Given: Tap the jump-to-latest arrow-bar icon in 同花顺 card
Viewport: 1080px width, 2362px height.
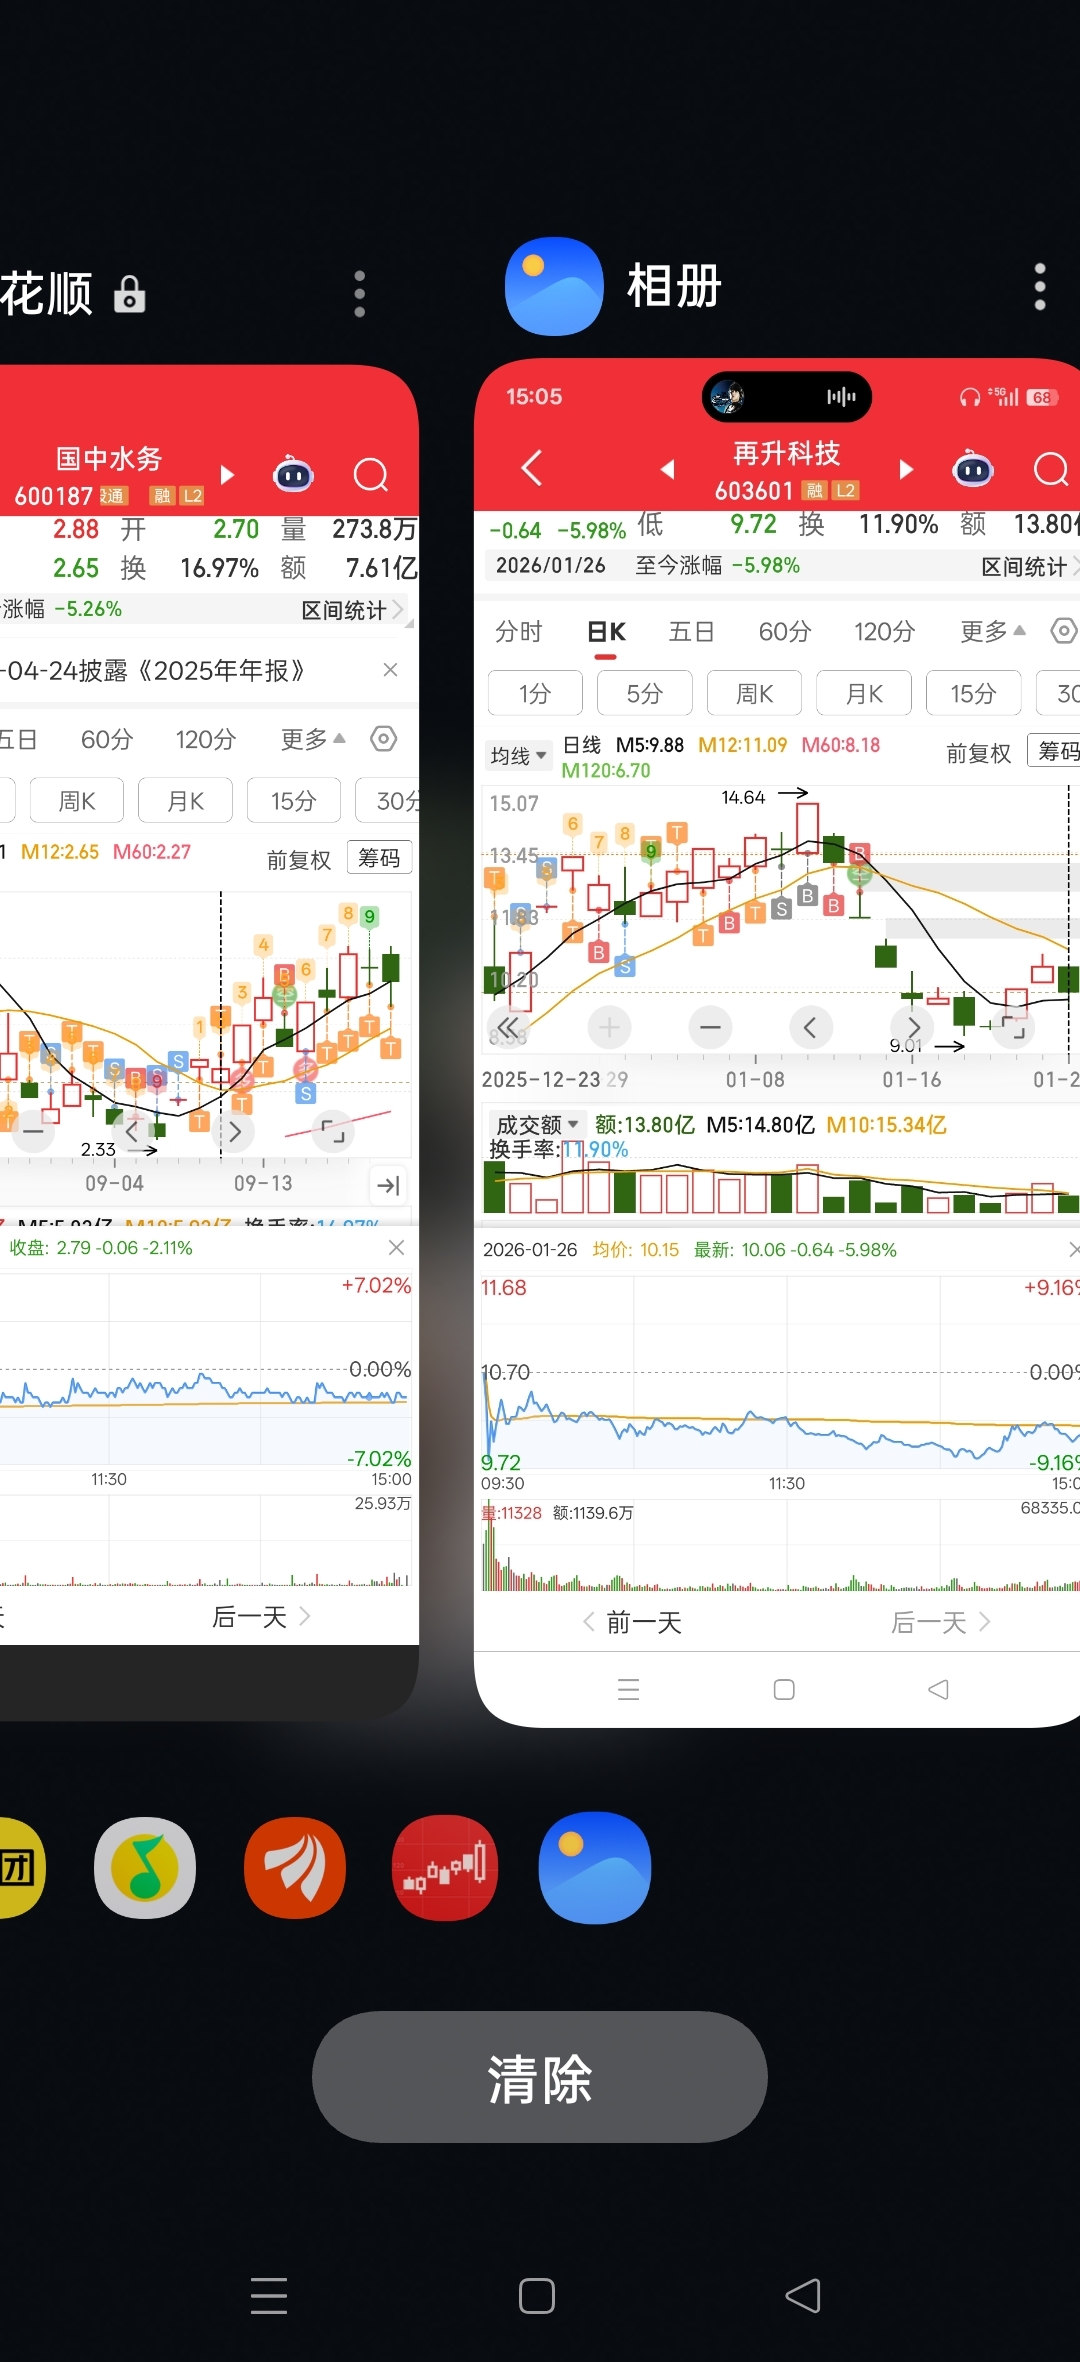Looking at the screenshot, I should click(x=388, y=1186).
